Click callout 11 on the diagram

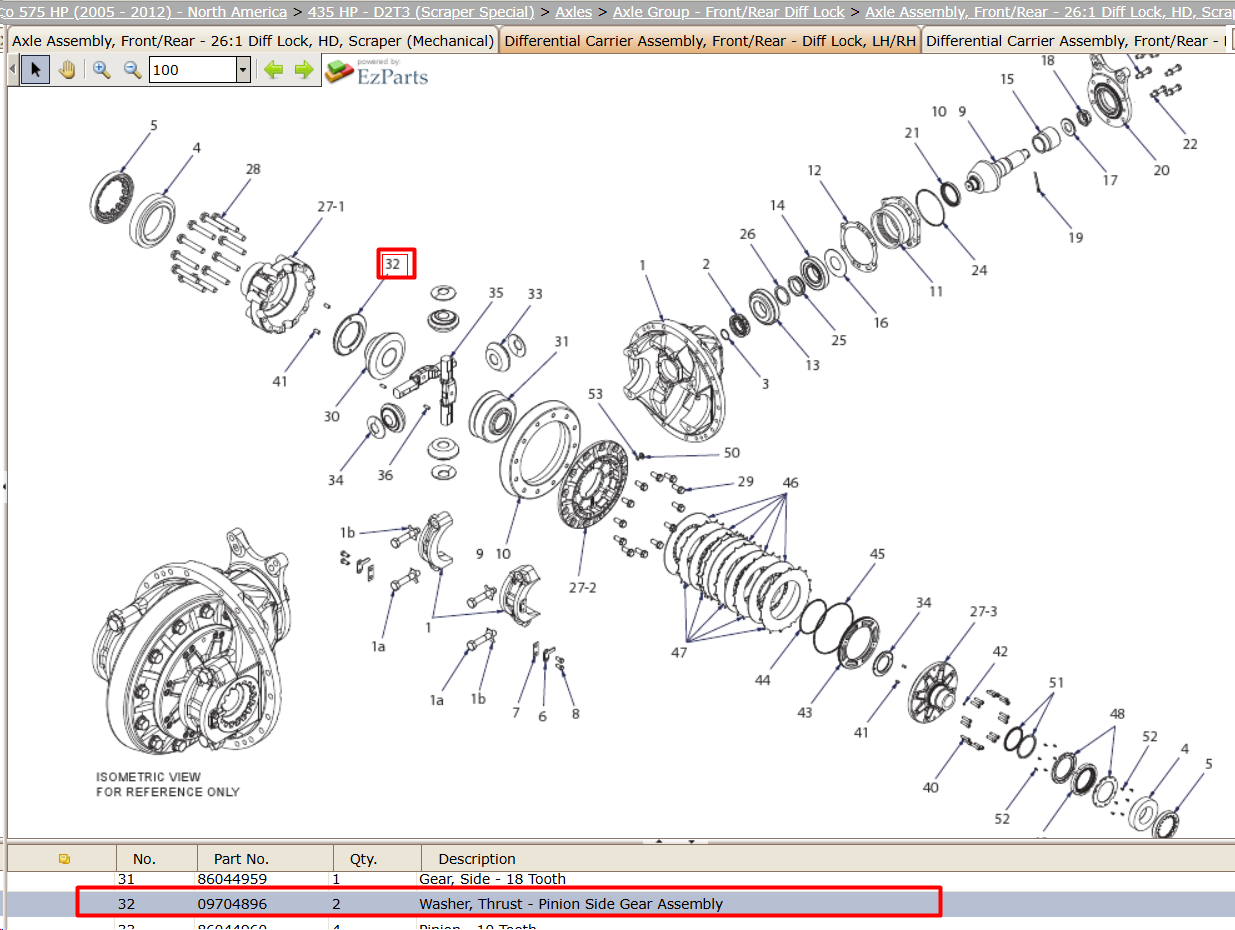click(x=936, y=292)
